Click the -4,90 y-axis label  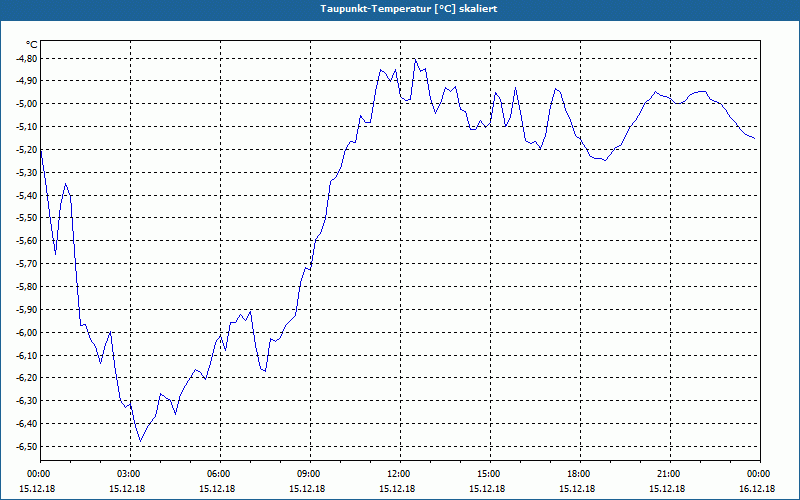click(27, 81)
